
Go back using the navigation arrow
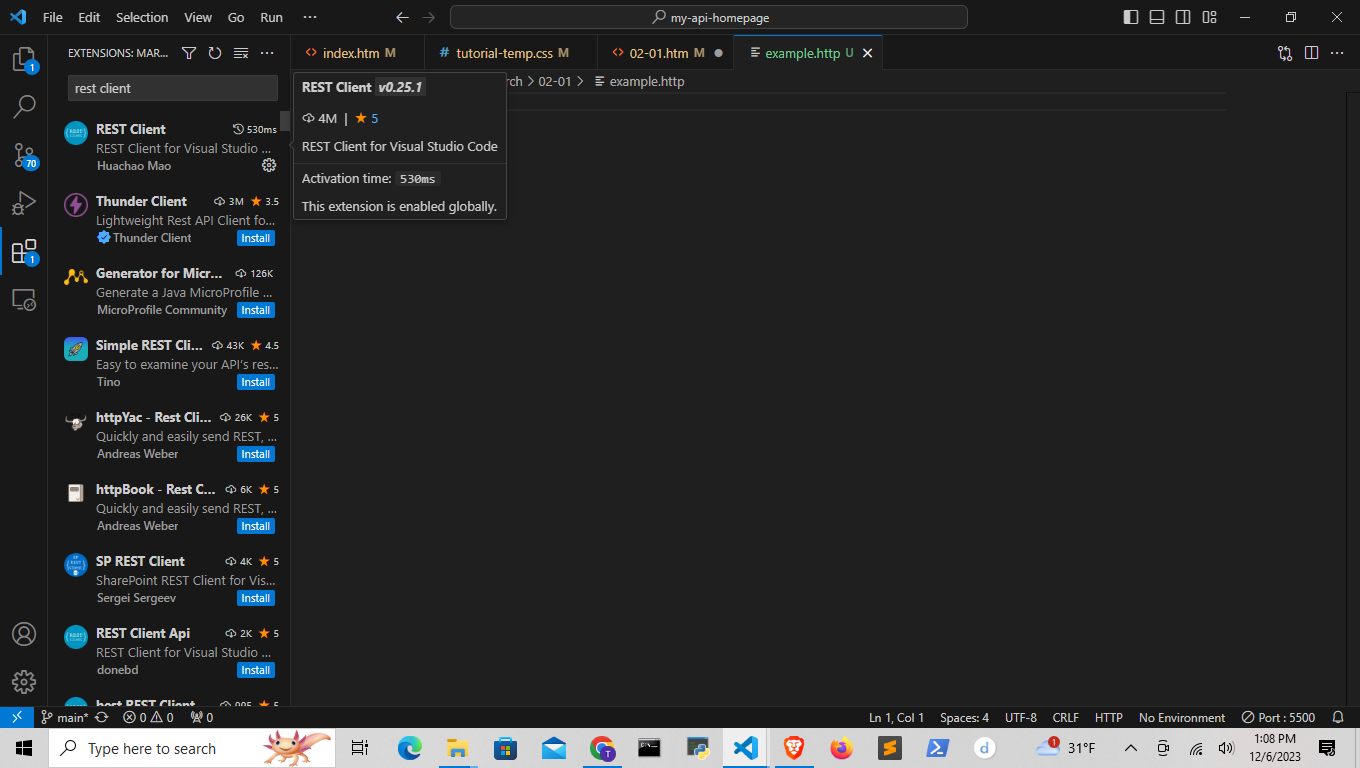[402, 18]
